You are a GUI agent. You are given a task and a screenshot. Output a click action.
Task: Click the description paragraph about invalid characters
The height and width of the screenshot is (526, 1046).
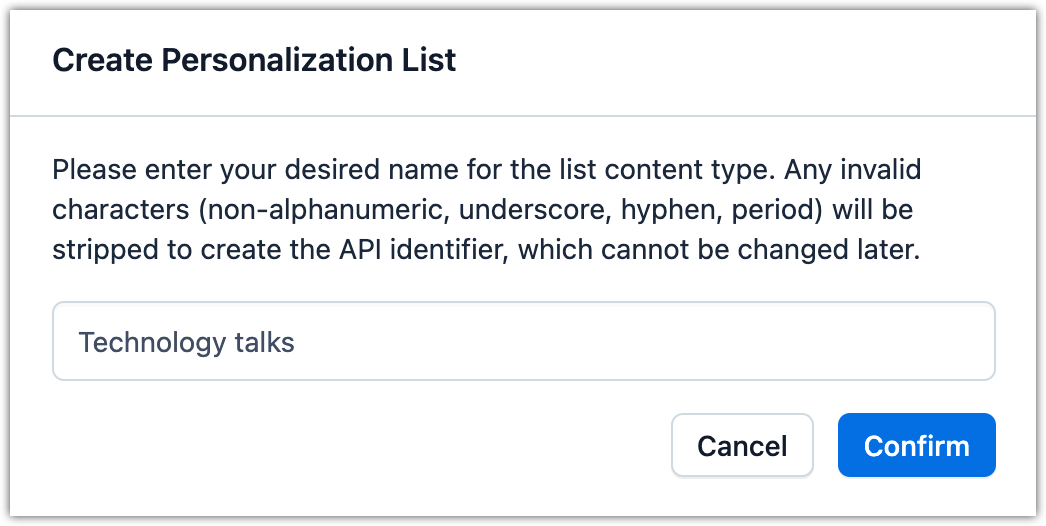tap(486, 210)
